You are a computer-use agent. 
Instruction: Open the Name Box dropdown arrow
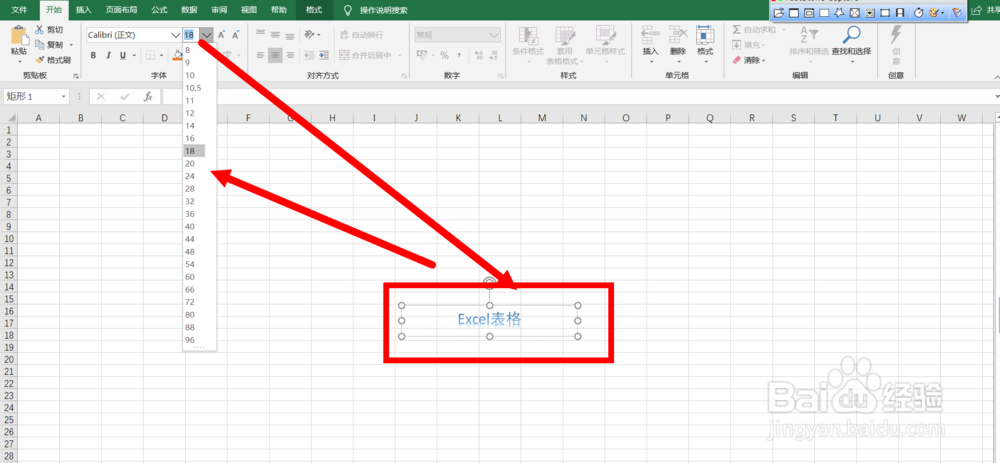pyautogui.click(x=64, y=96)
